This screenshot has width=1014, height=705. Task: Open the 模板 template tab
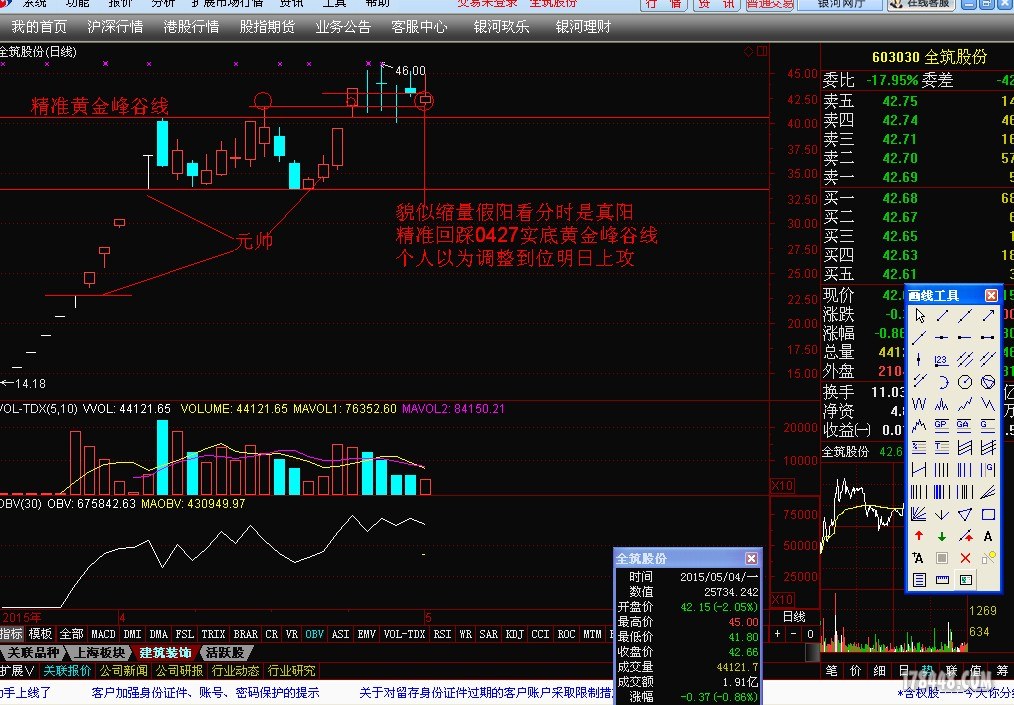click(41, 634)
